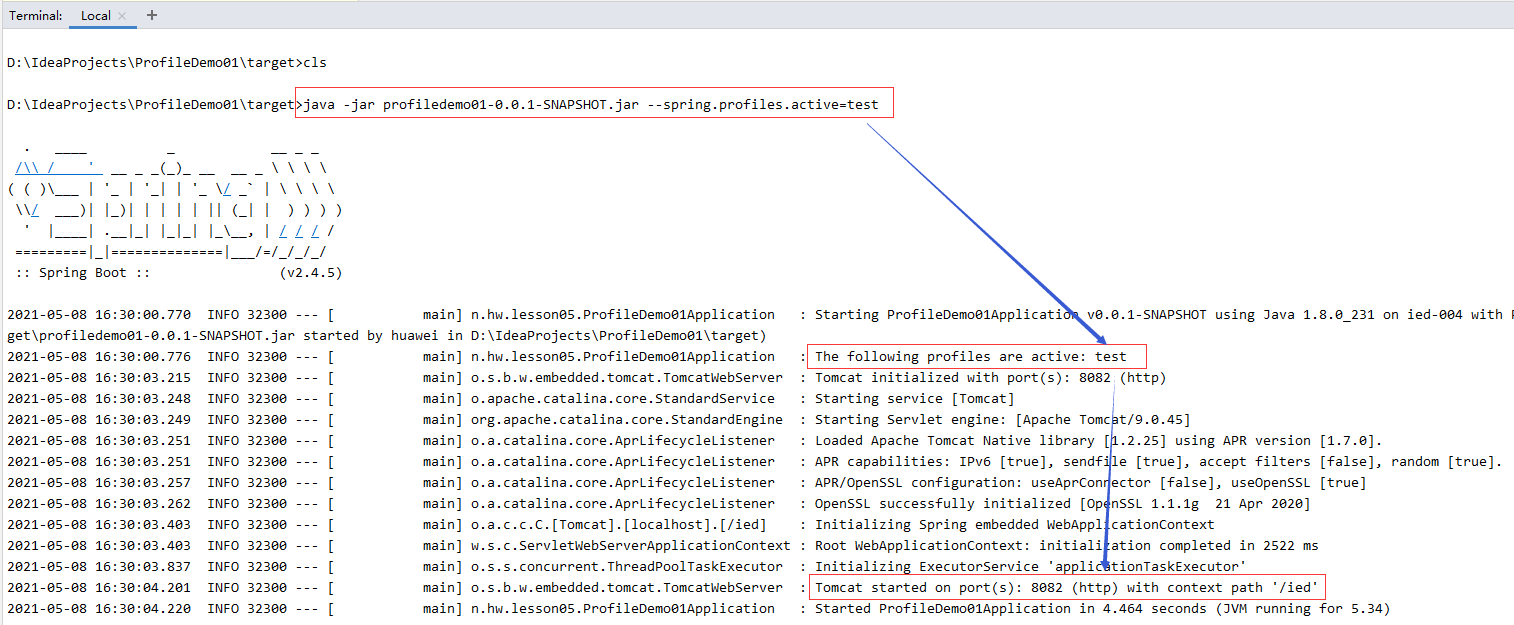
Task: Click the 'APR/OpenSSL configuration' message
Action: click(1091, 482)
